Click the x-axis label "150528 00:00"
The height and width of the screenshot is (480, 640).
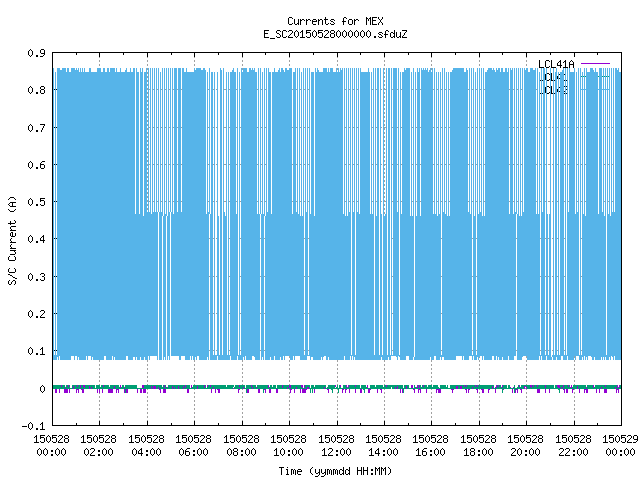51,446
